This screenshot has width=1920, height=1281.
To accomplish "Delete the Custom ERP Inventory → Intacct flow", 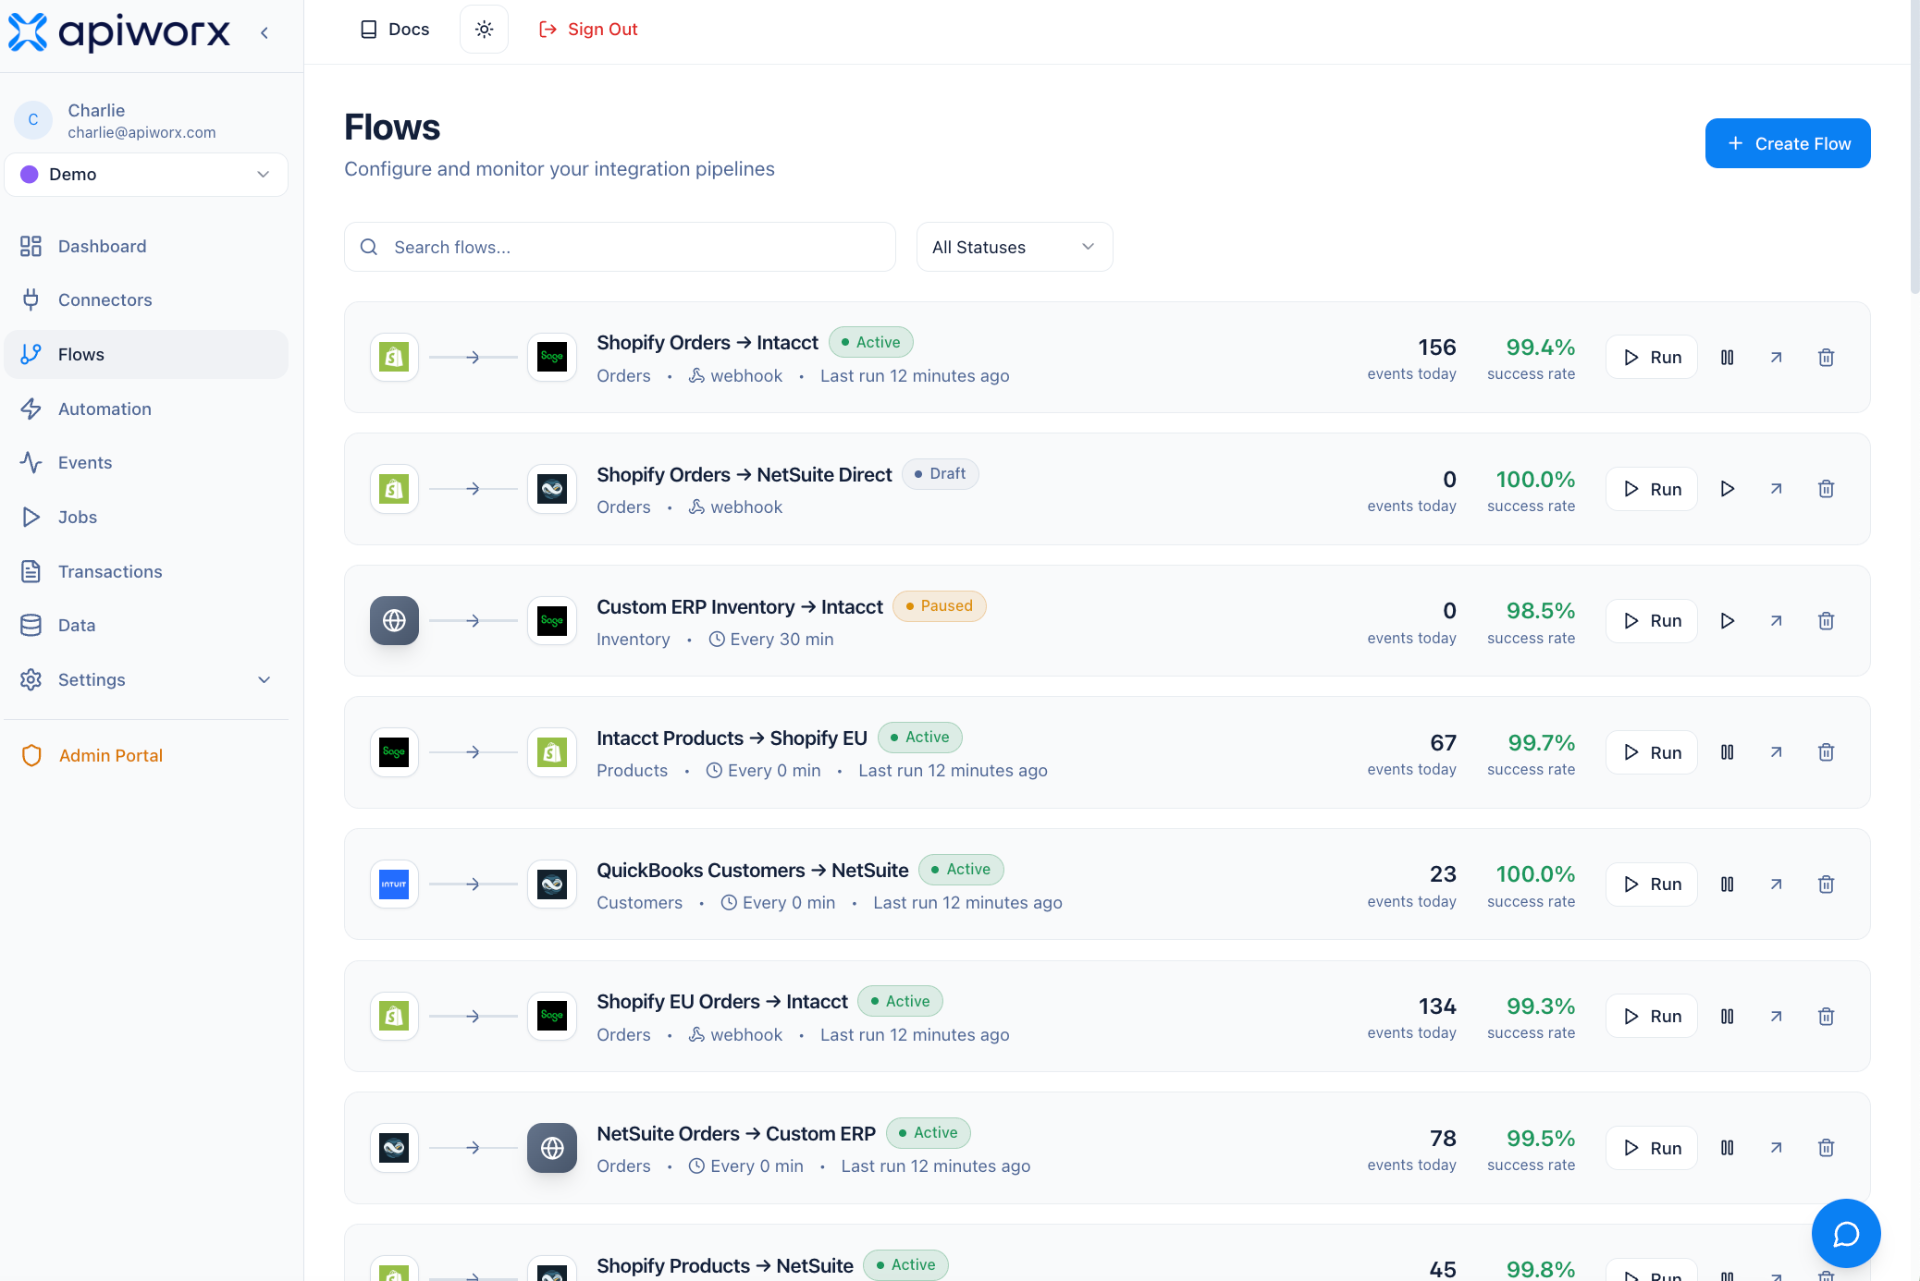I will 1826,620.
